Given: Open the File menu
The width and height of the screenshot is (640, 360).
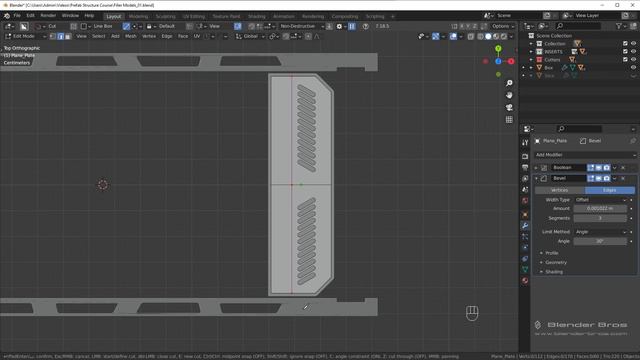Looking at the screenshot, I should pyautogui.click(x=17, y=16).
